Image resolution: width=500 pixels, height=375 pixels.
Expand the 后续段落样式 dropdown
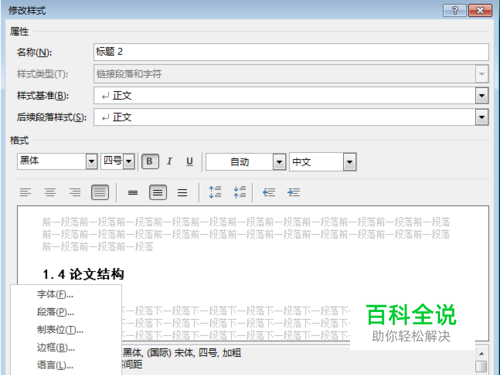click(482, 117)
